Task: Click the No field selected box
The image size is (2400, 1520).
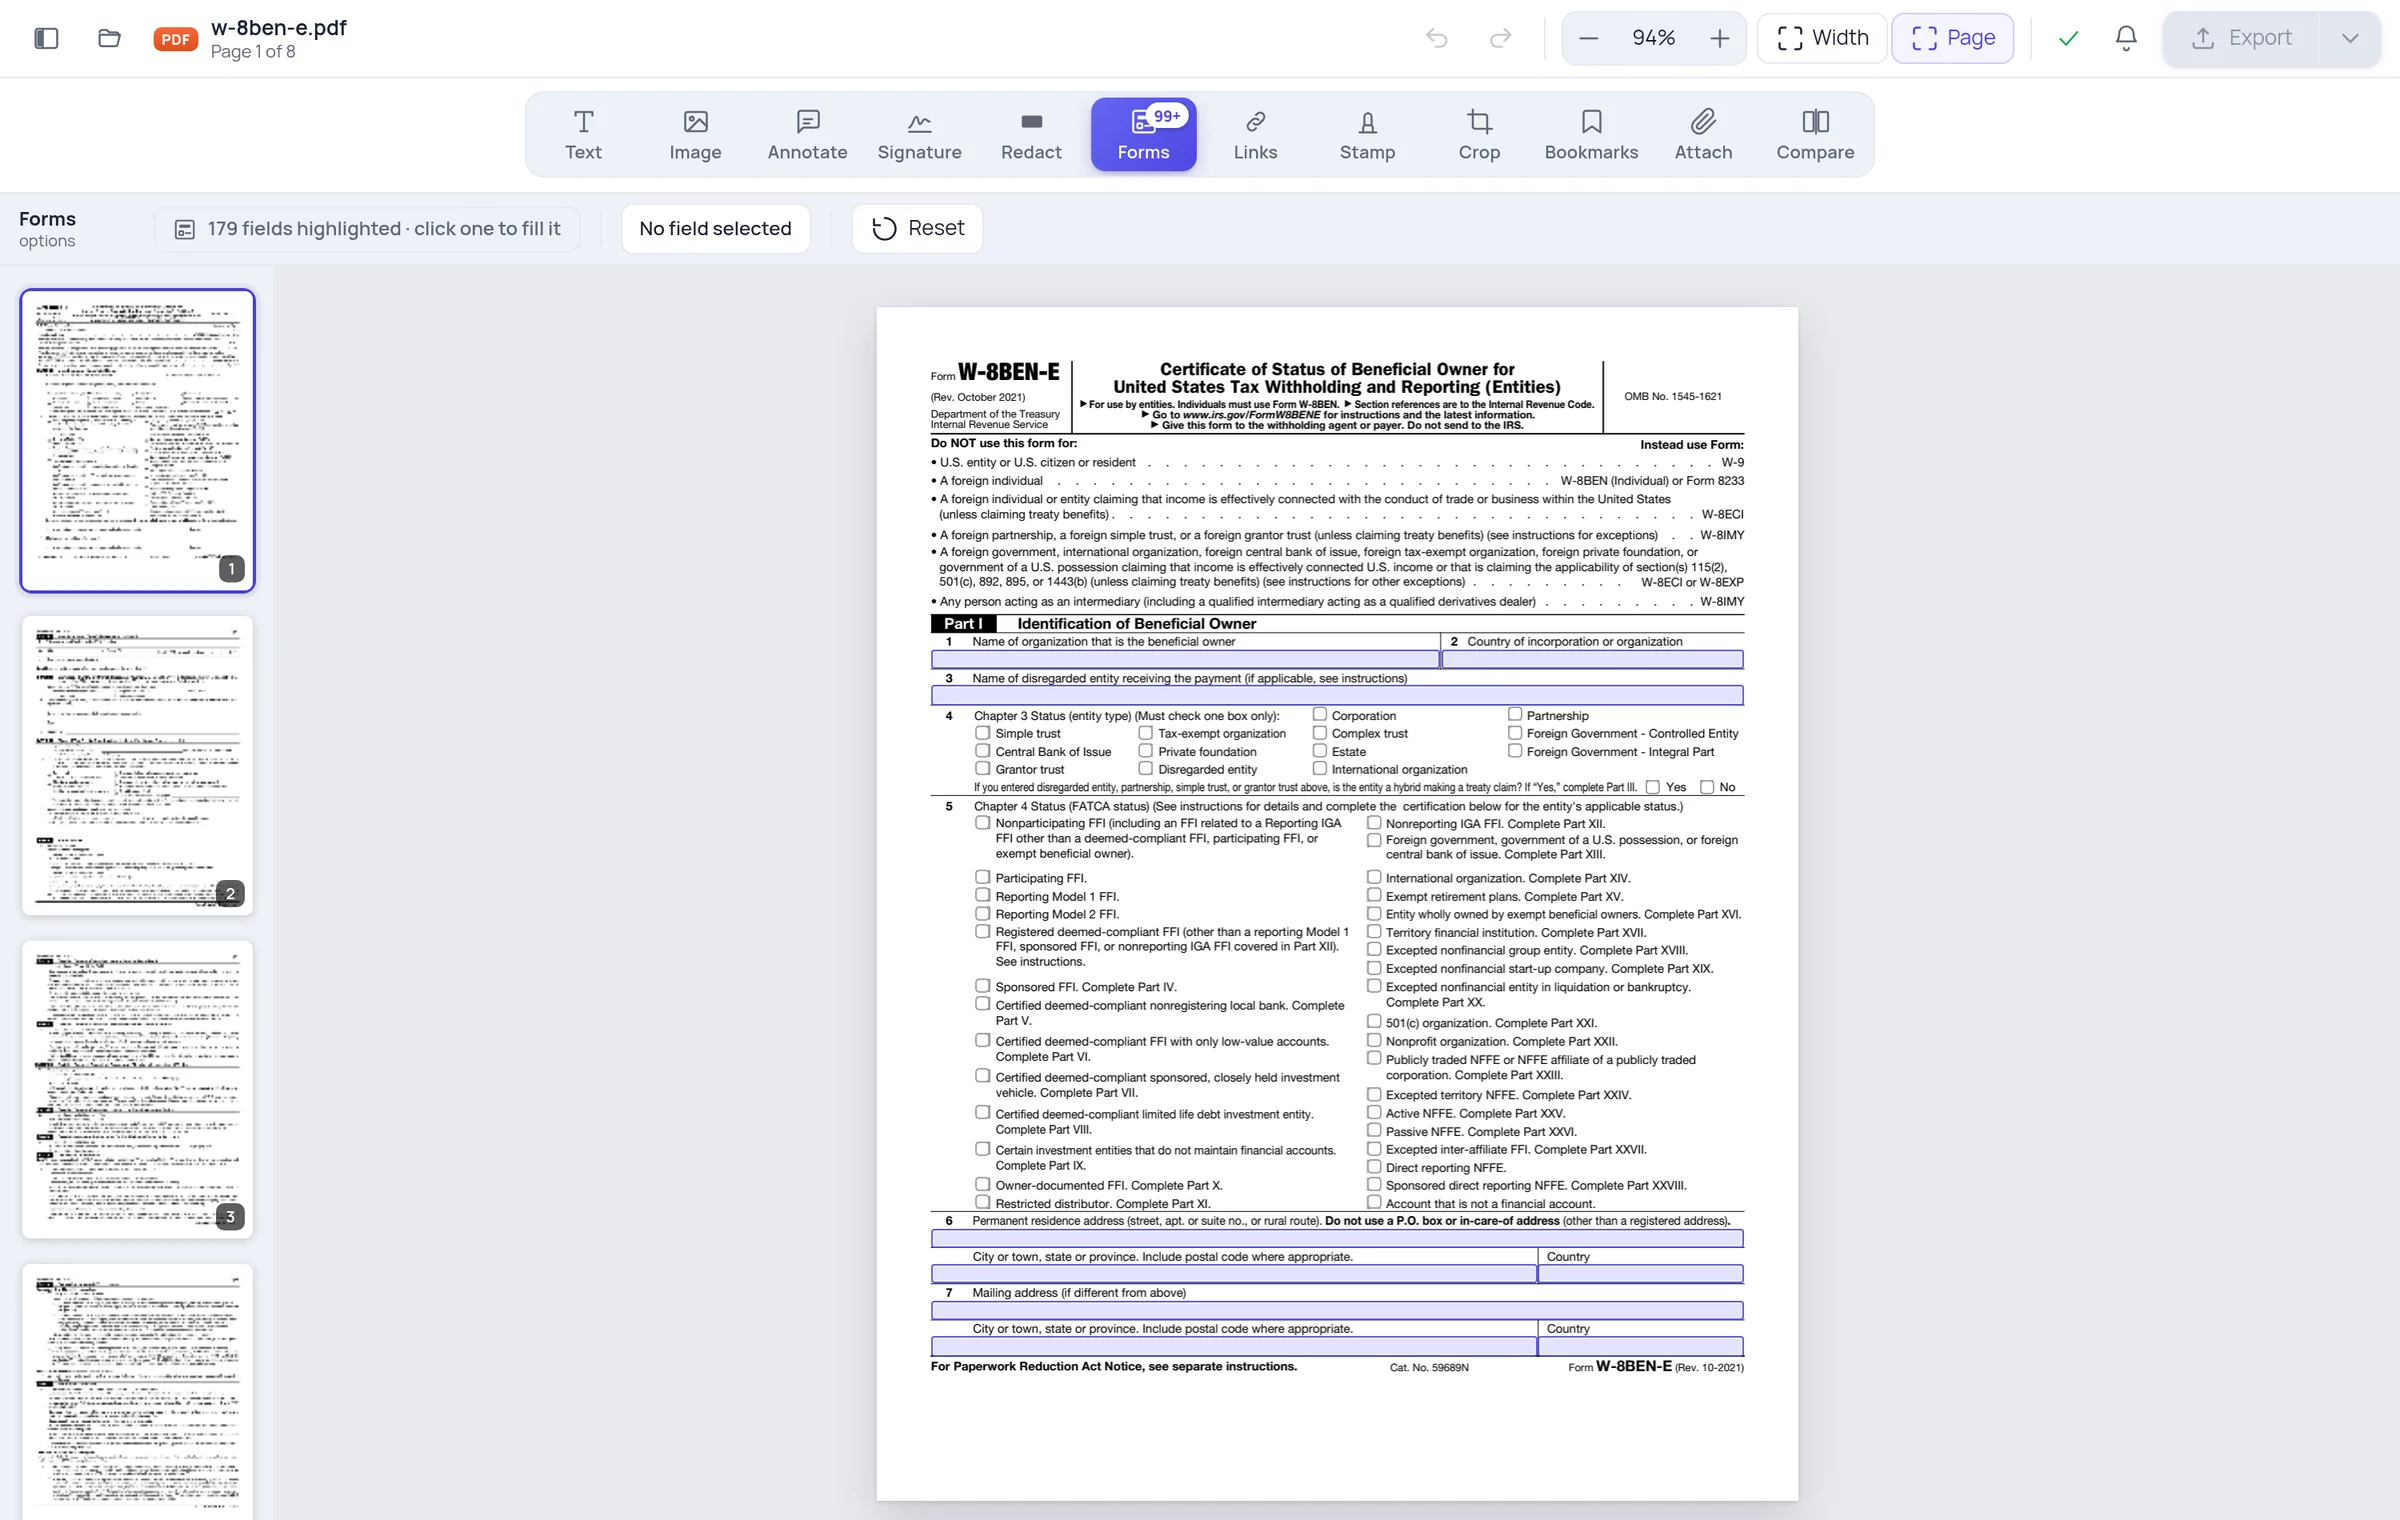Action: [715, 228]
